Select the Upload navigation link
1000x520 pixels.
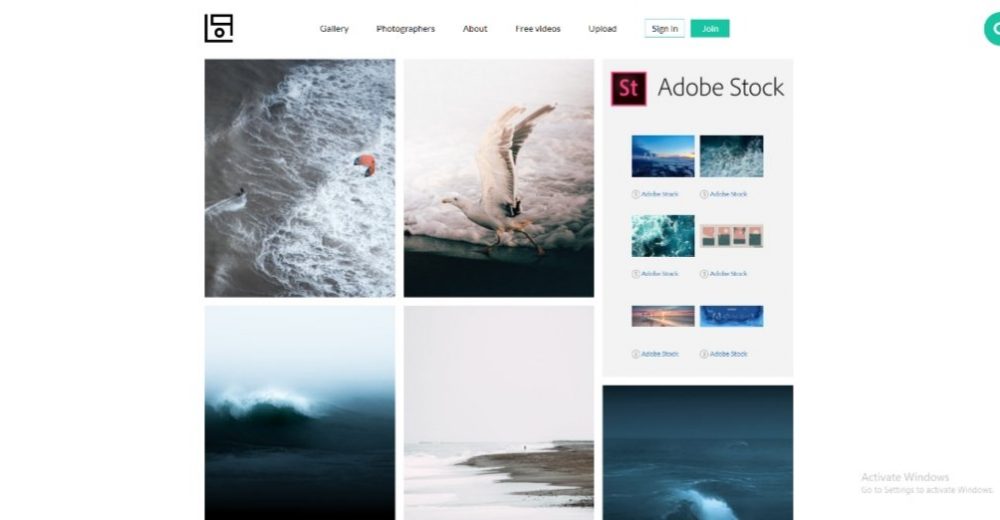click(x=602, y=29)
